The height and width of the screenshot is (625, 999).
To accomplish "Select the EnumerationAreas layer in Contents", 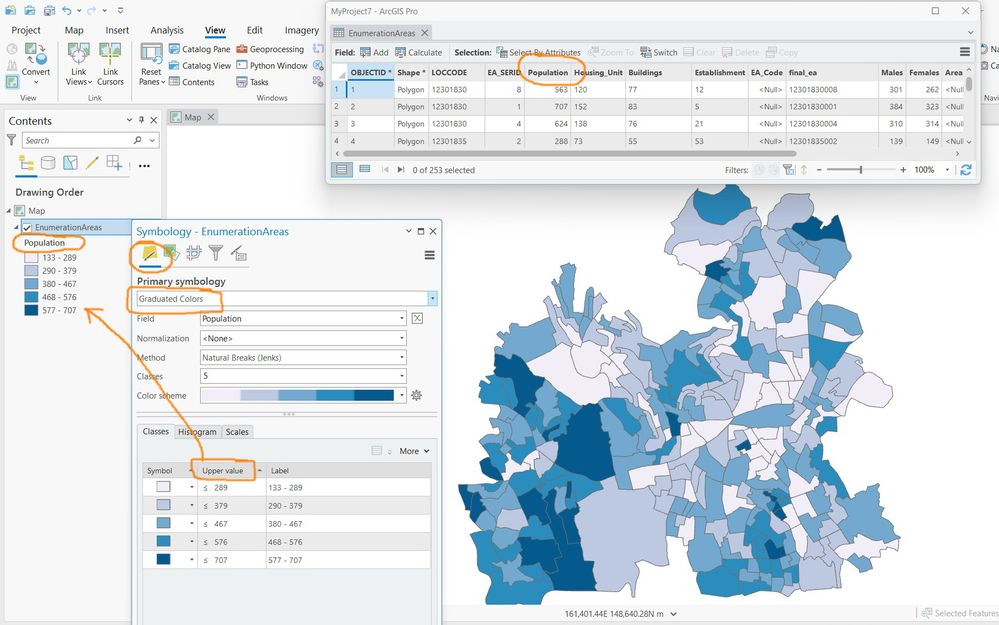I will (68, 227).
